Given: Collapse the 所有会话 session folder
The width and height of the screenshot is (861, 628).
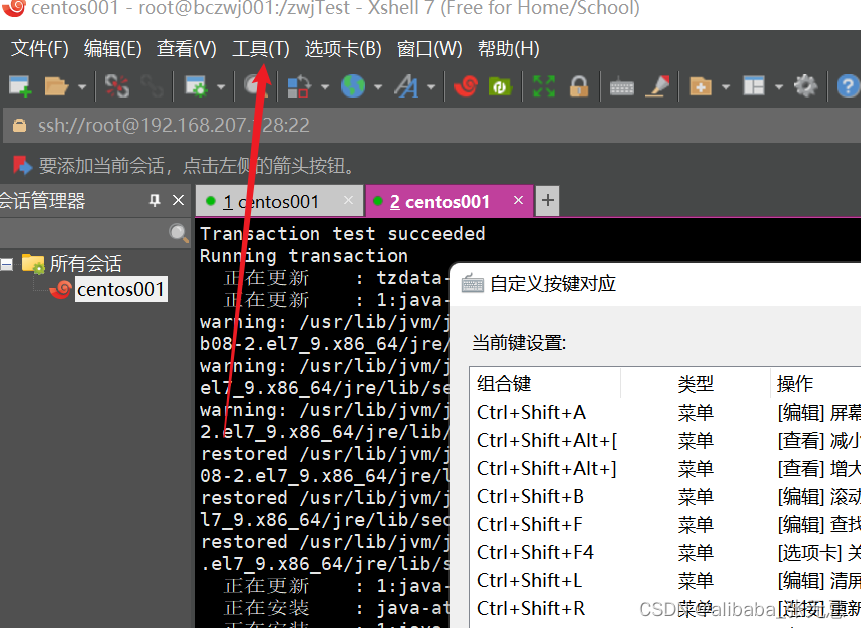Looking at the screenshot, I should (x=6, y=263).
